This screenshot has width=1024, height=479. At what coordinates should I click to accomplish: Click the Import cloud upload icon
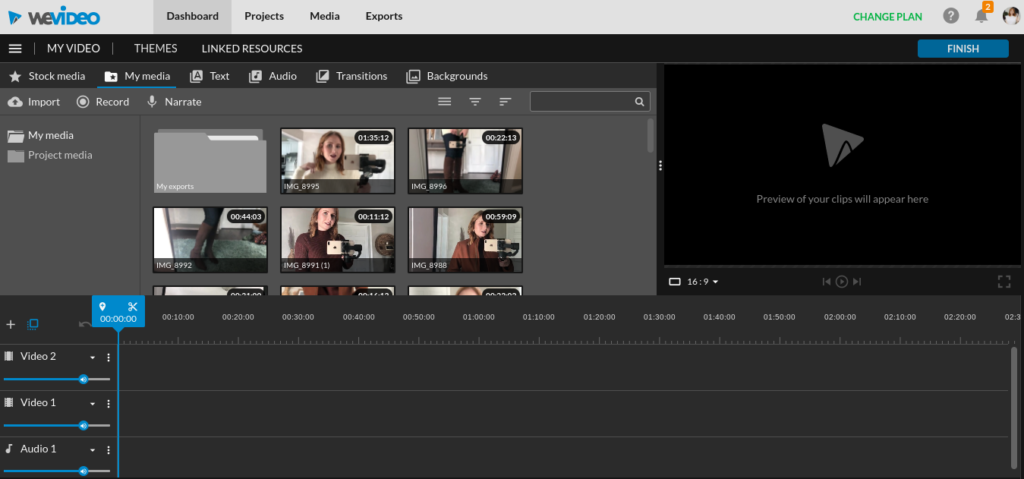15,102
